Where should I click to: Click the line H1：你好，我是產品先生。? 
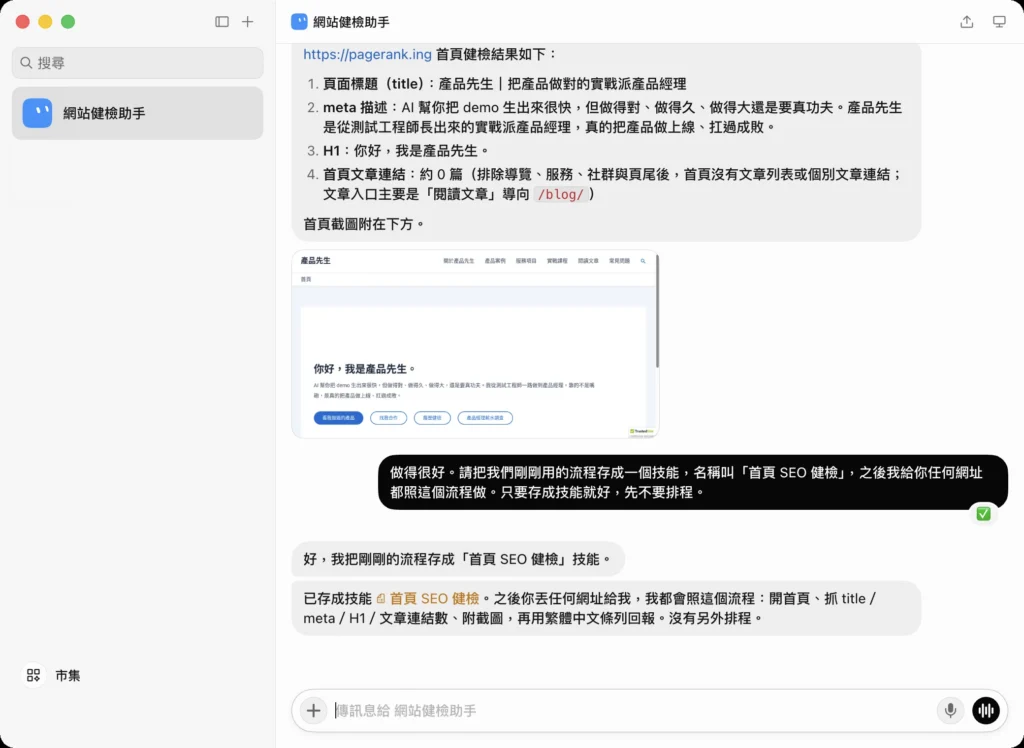tap(406, 151)
